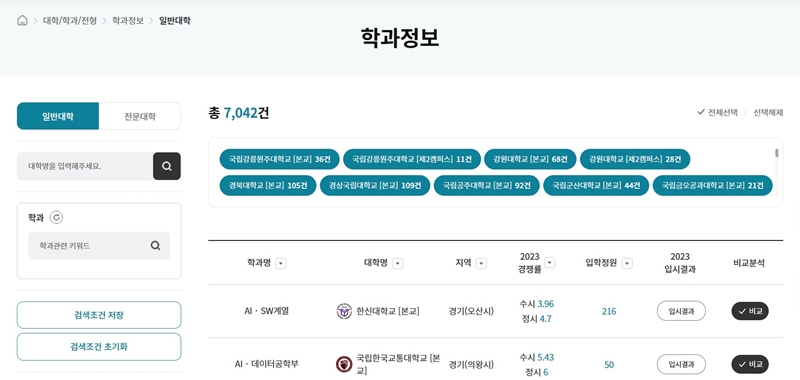
Task: Open the 학과정보 breadcrumb link
Action: [x=128, y=20]
